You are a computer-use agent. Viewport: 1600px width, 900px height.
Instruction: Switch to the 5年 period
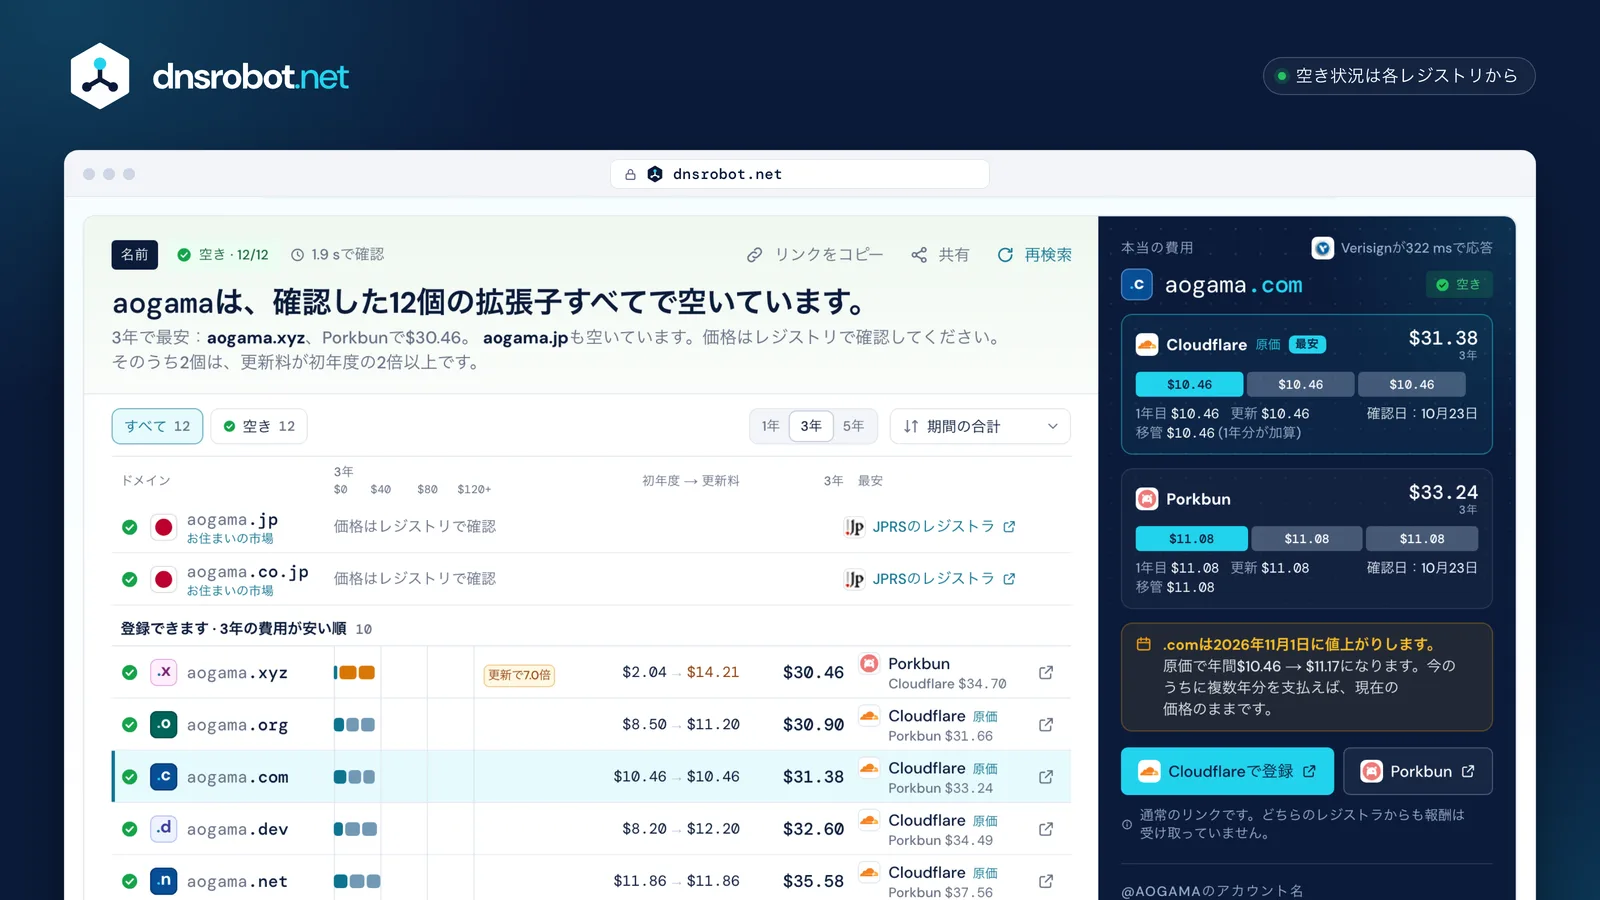(853, 426)
